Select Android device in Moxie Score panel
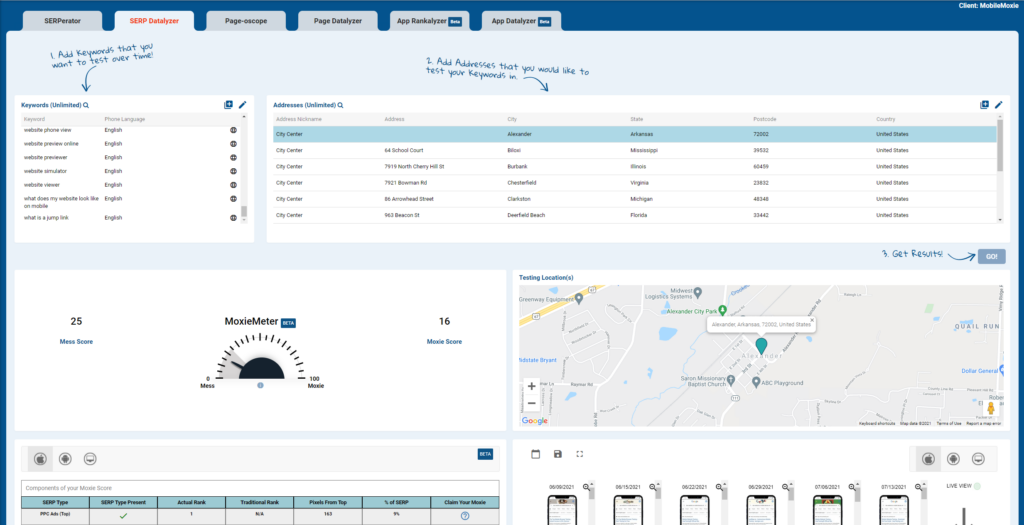Screen dimensions: 1024x525 tap(65, 459)
